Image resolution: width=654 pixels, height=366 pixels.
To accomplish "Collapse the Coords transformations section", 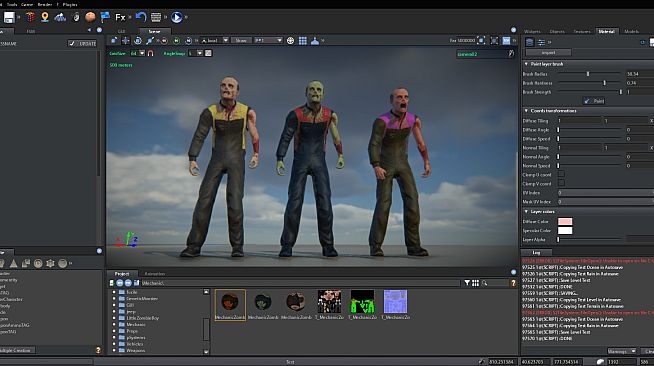I will [x=526, y=110].
